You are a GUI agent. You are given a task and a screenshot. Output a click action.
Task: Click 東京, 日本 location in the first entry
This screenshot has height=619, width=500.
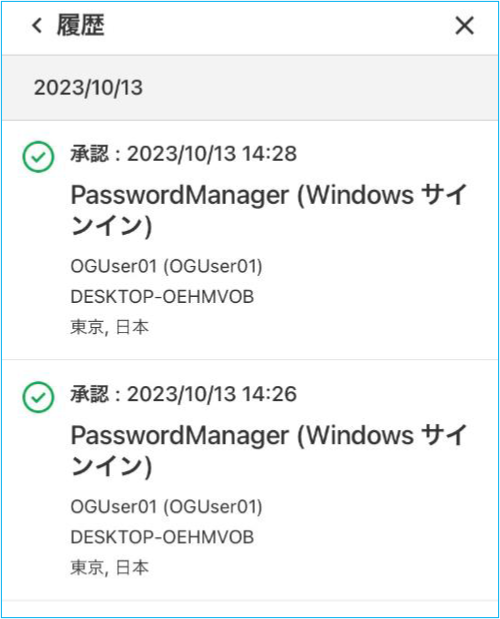click(110, 327)
